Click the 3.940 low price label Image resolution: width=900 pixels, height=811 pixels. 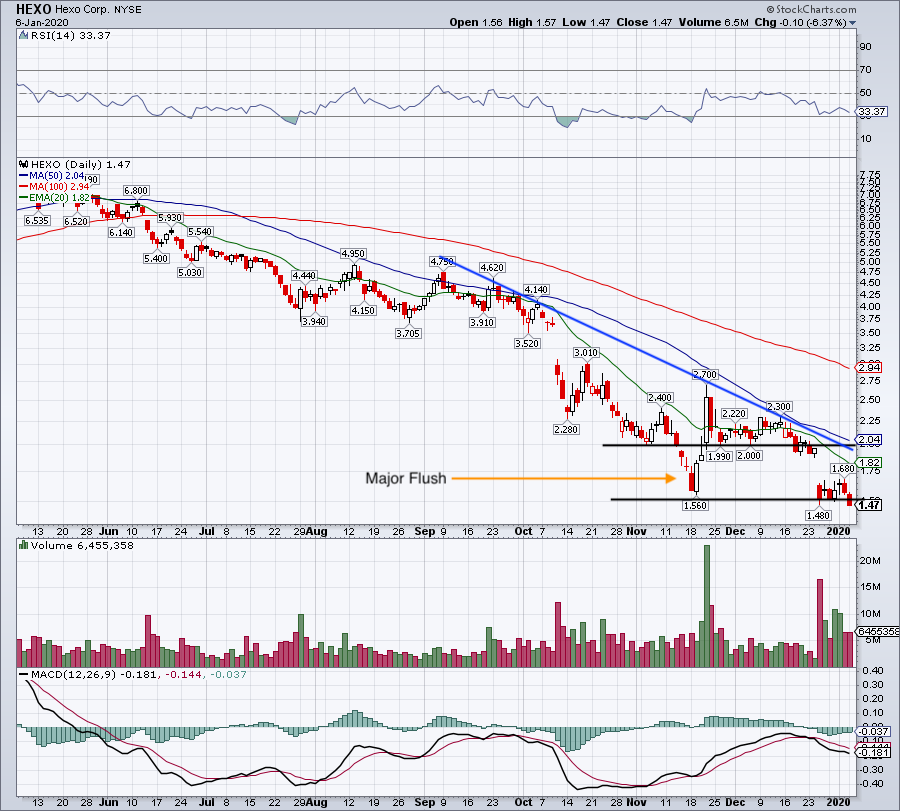314,321
